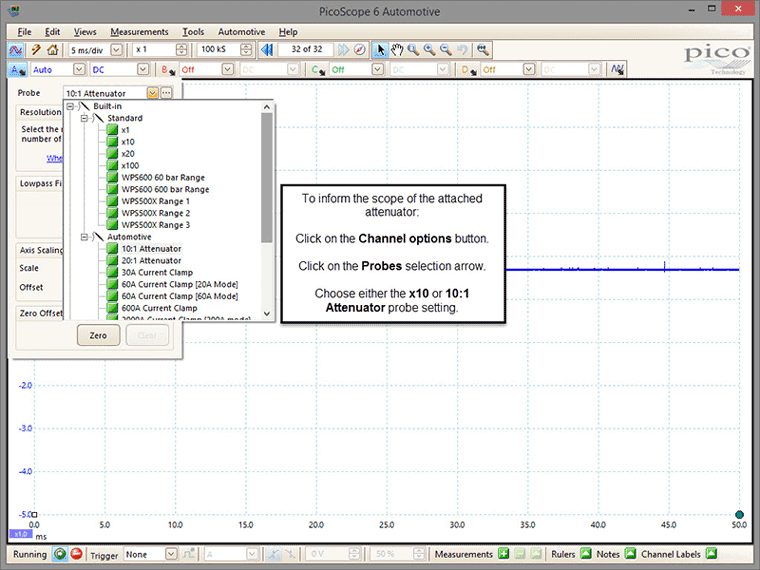Click the Zero button

point(98,335)
